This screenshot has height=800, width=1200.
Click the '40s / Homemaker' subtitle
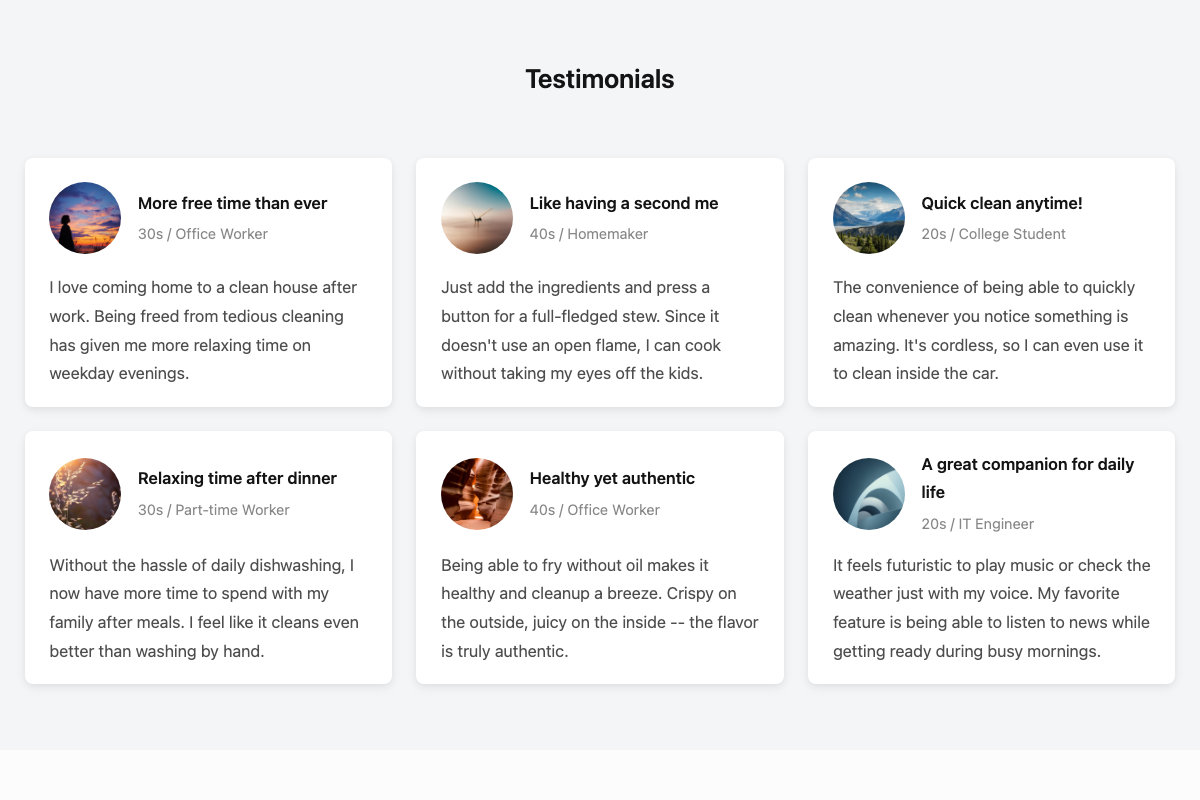pos(589,234)
